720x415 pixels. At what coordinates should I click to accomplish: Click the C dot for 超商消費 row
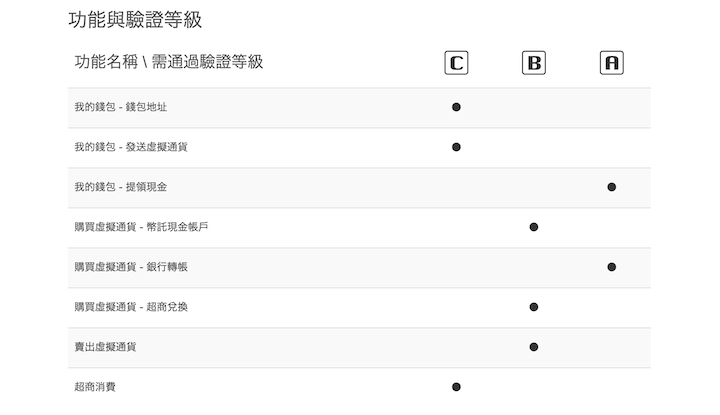pos(456,387)
